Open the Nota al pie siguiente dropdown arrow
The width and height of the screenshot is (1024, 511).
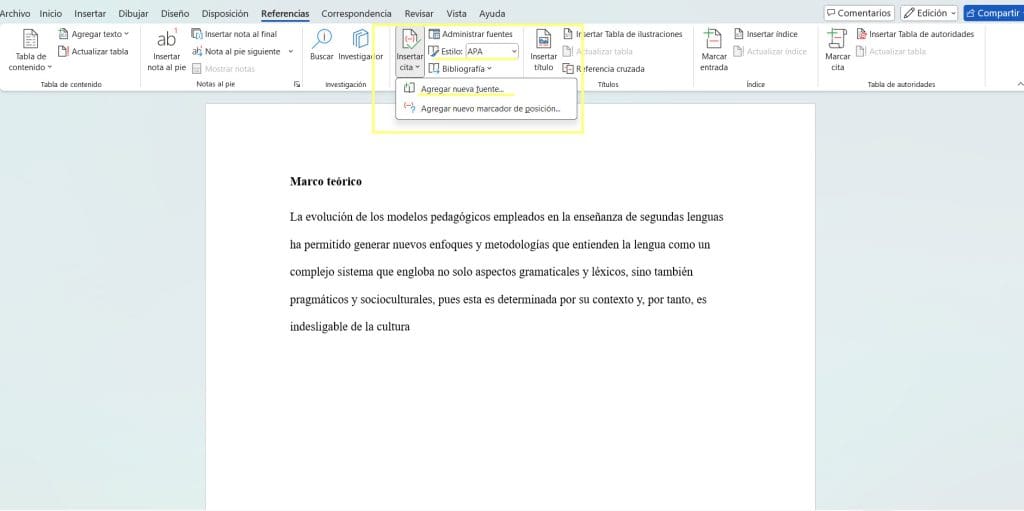(291, 52)
